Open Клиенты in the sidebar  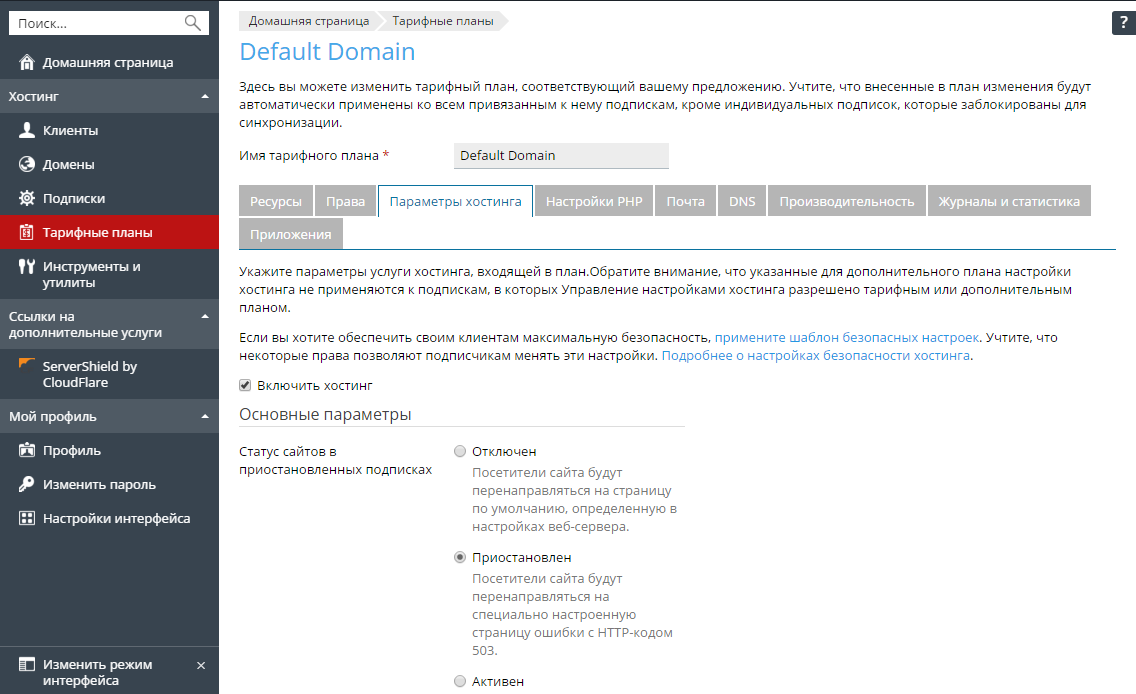109,130
